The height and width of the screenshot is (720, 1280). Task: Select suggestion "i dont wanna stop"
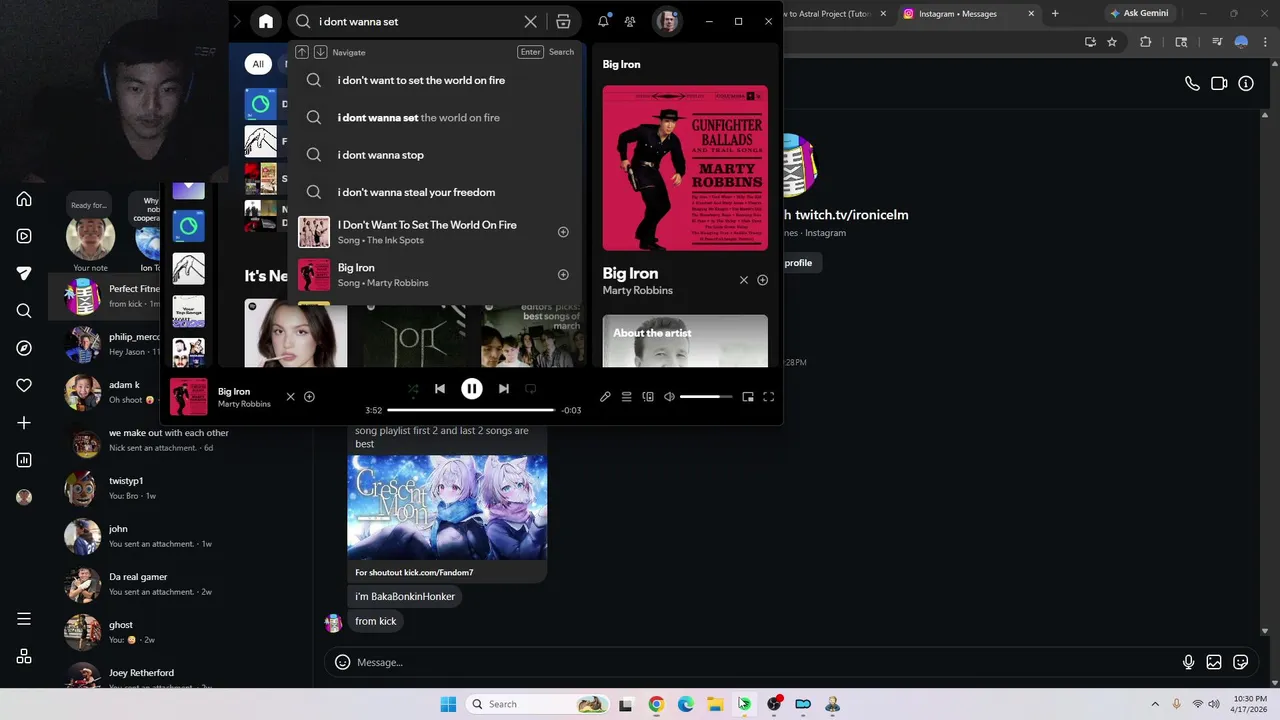click(434, 155)
